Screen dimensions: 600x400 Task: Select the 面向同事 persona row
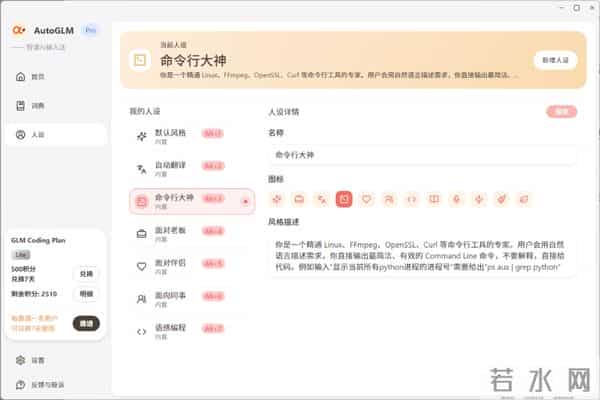coord(192,299)
